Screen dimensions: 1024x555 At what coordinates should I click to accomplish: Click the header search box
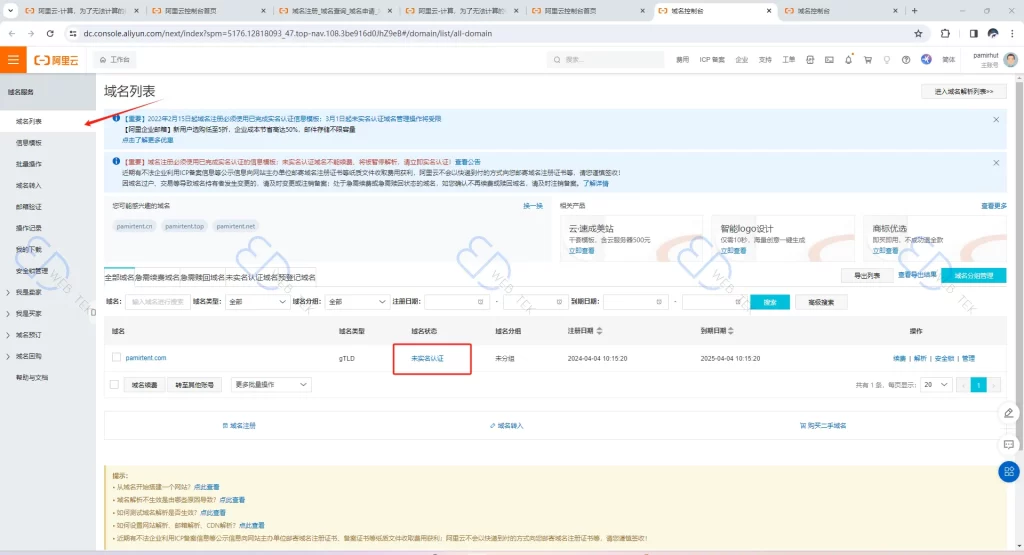tap(605, 59)
